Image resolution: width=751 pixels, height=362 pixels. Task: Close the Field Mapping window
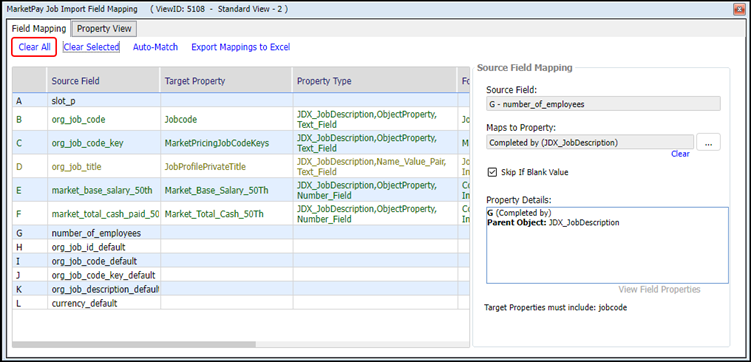(x=738, y=9)
